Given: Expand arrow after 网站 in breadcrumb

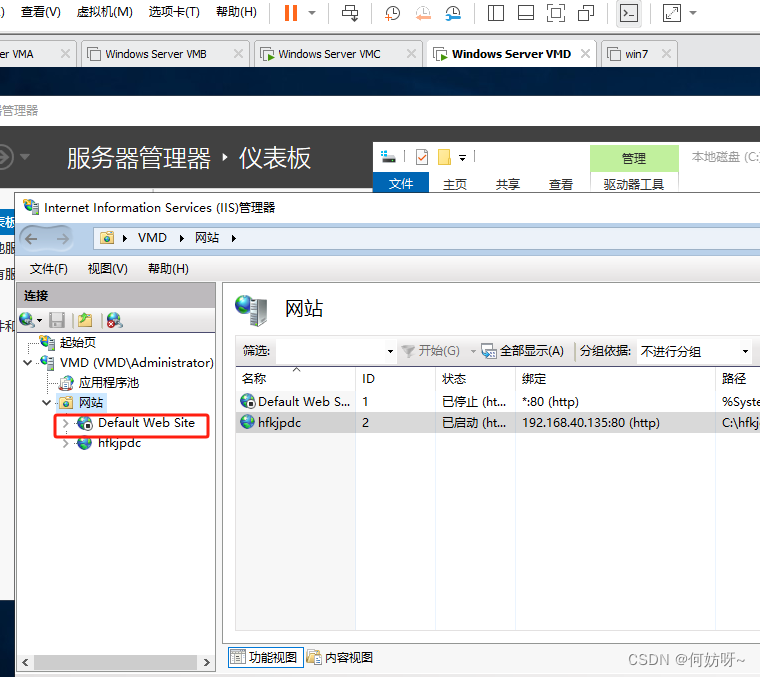Looking at the screenshot, I should (x=234, y=238).
